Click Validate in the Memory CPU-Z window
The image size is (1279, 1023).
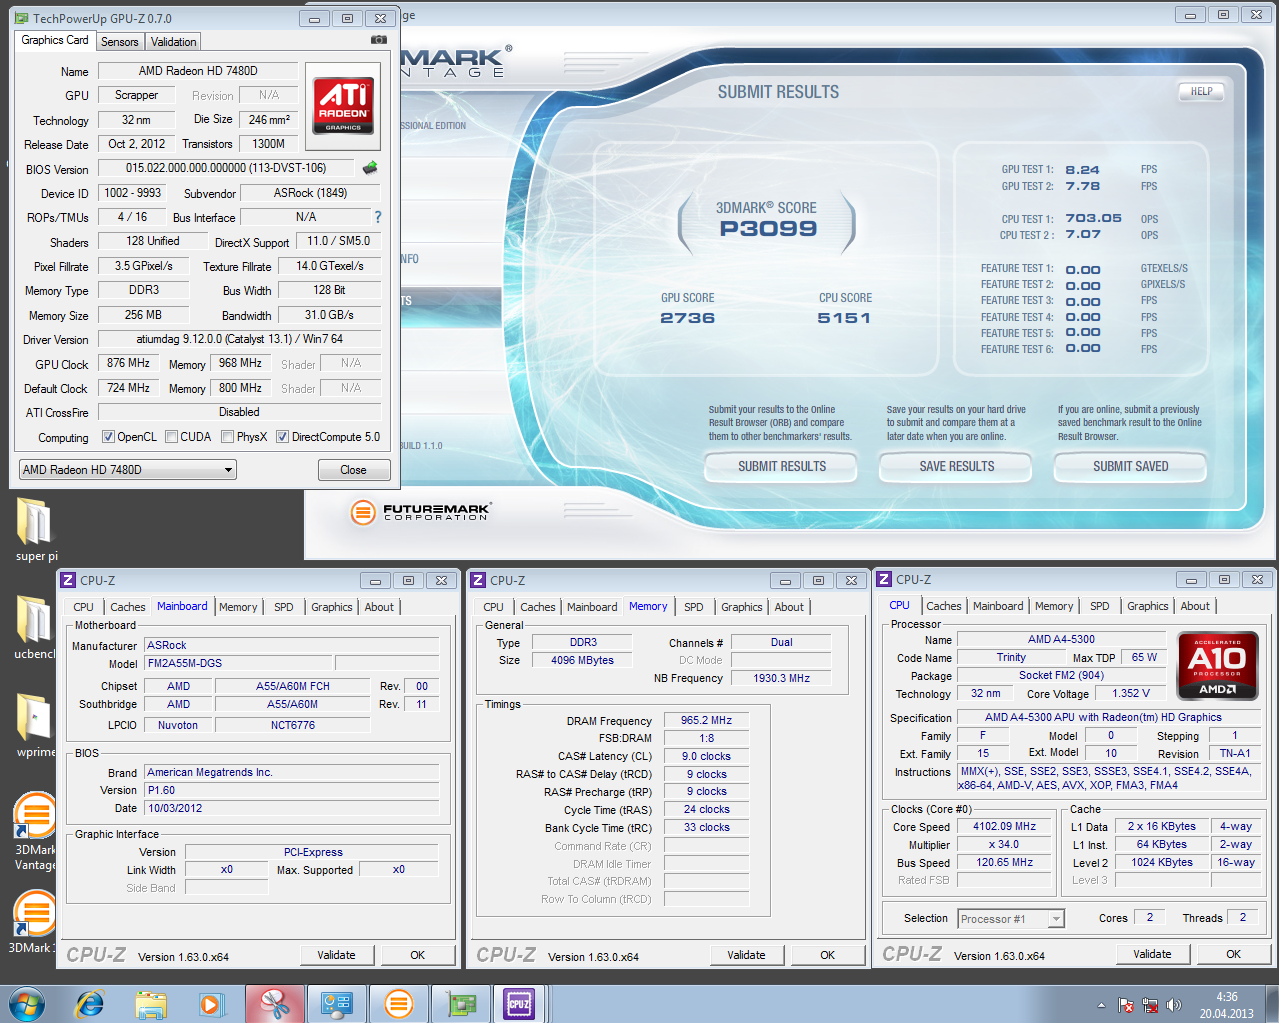click(746, 955)
